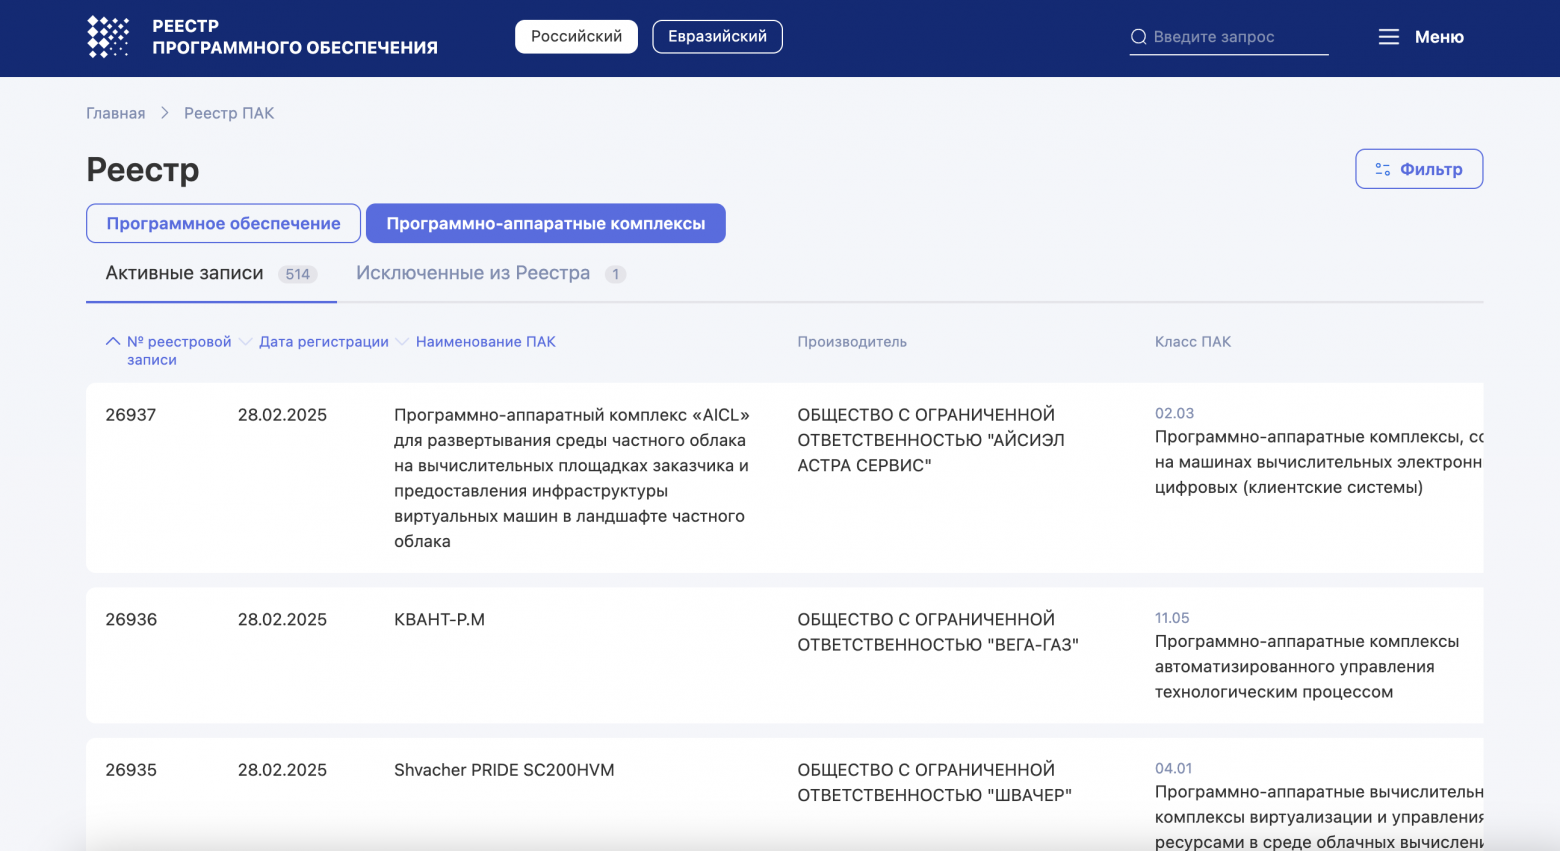The height and width of the screenshot is (851, 1560).
Task: Click the Реестр ПАК breadcrumb
Action: point(229,113)
